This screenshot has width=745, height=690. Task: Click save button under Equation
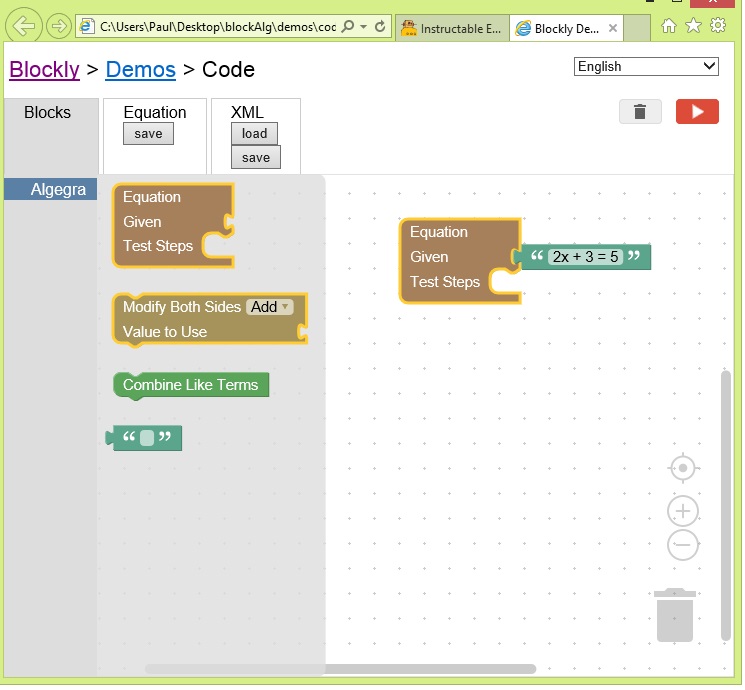(x=149, y=134)
